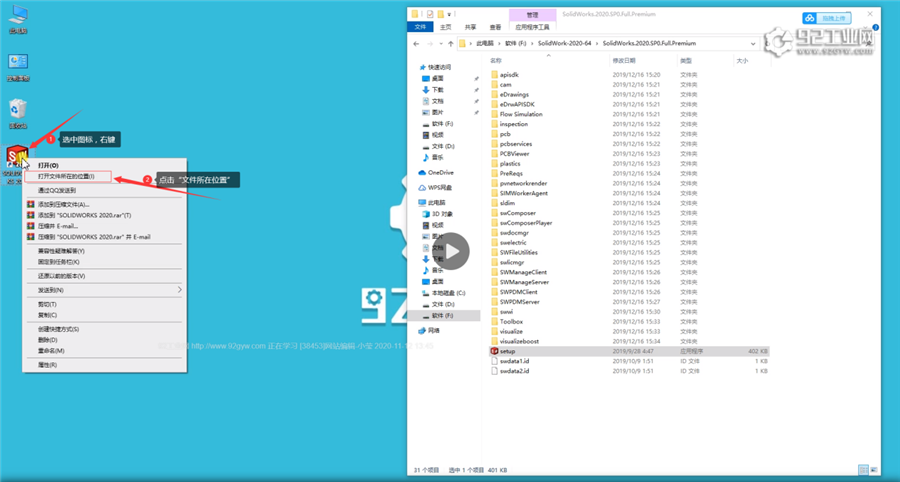Select the SWManageServer folder icon
Screen dimensions: 900x482
495,282
